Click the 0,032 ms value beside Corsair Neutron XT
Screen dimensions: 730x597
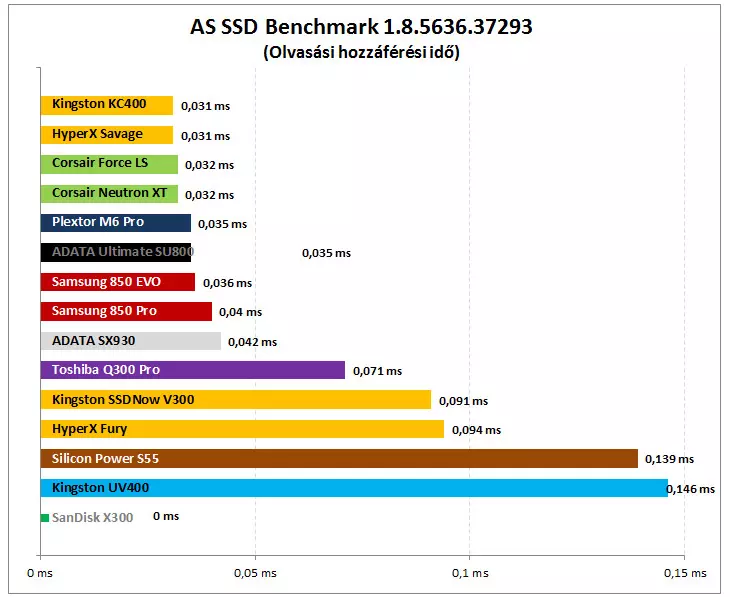coord(210,195)
